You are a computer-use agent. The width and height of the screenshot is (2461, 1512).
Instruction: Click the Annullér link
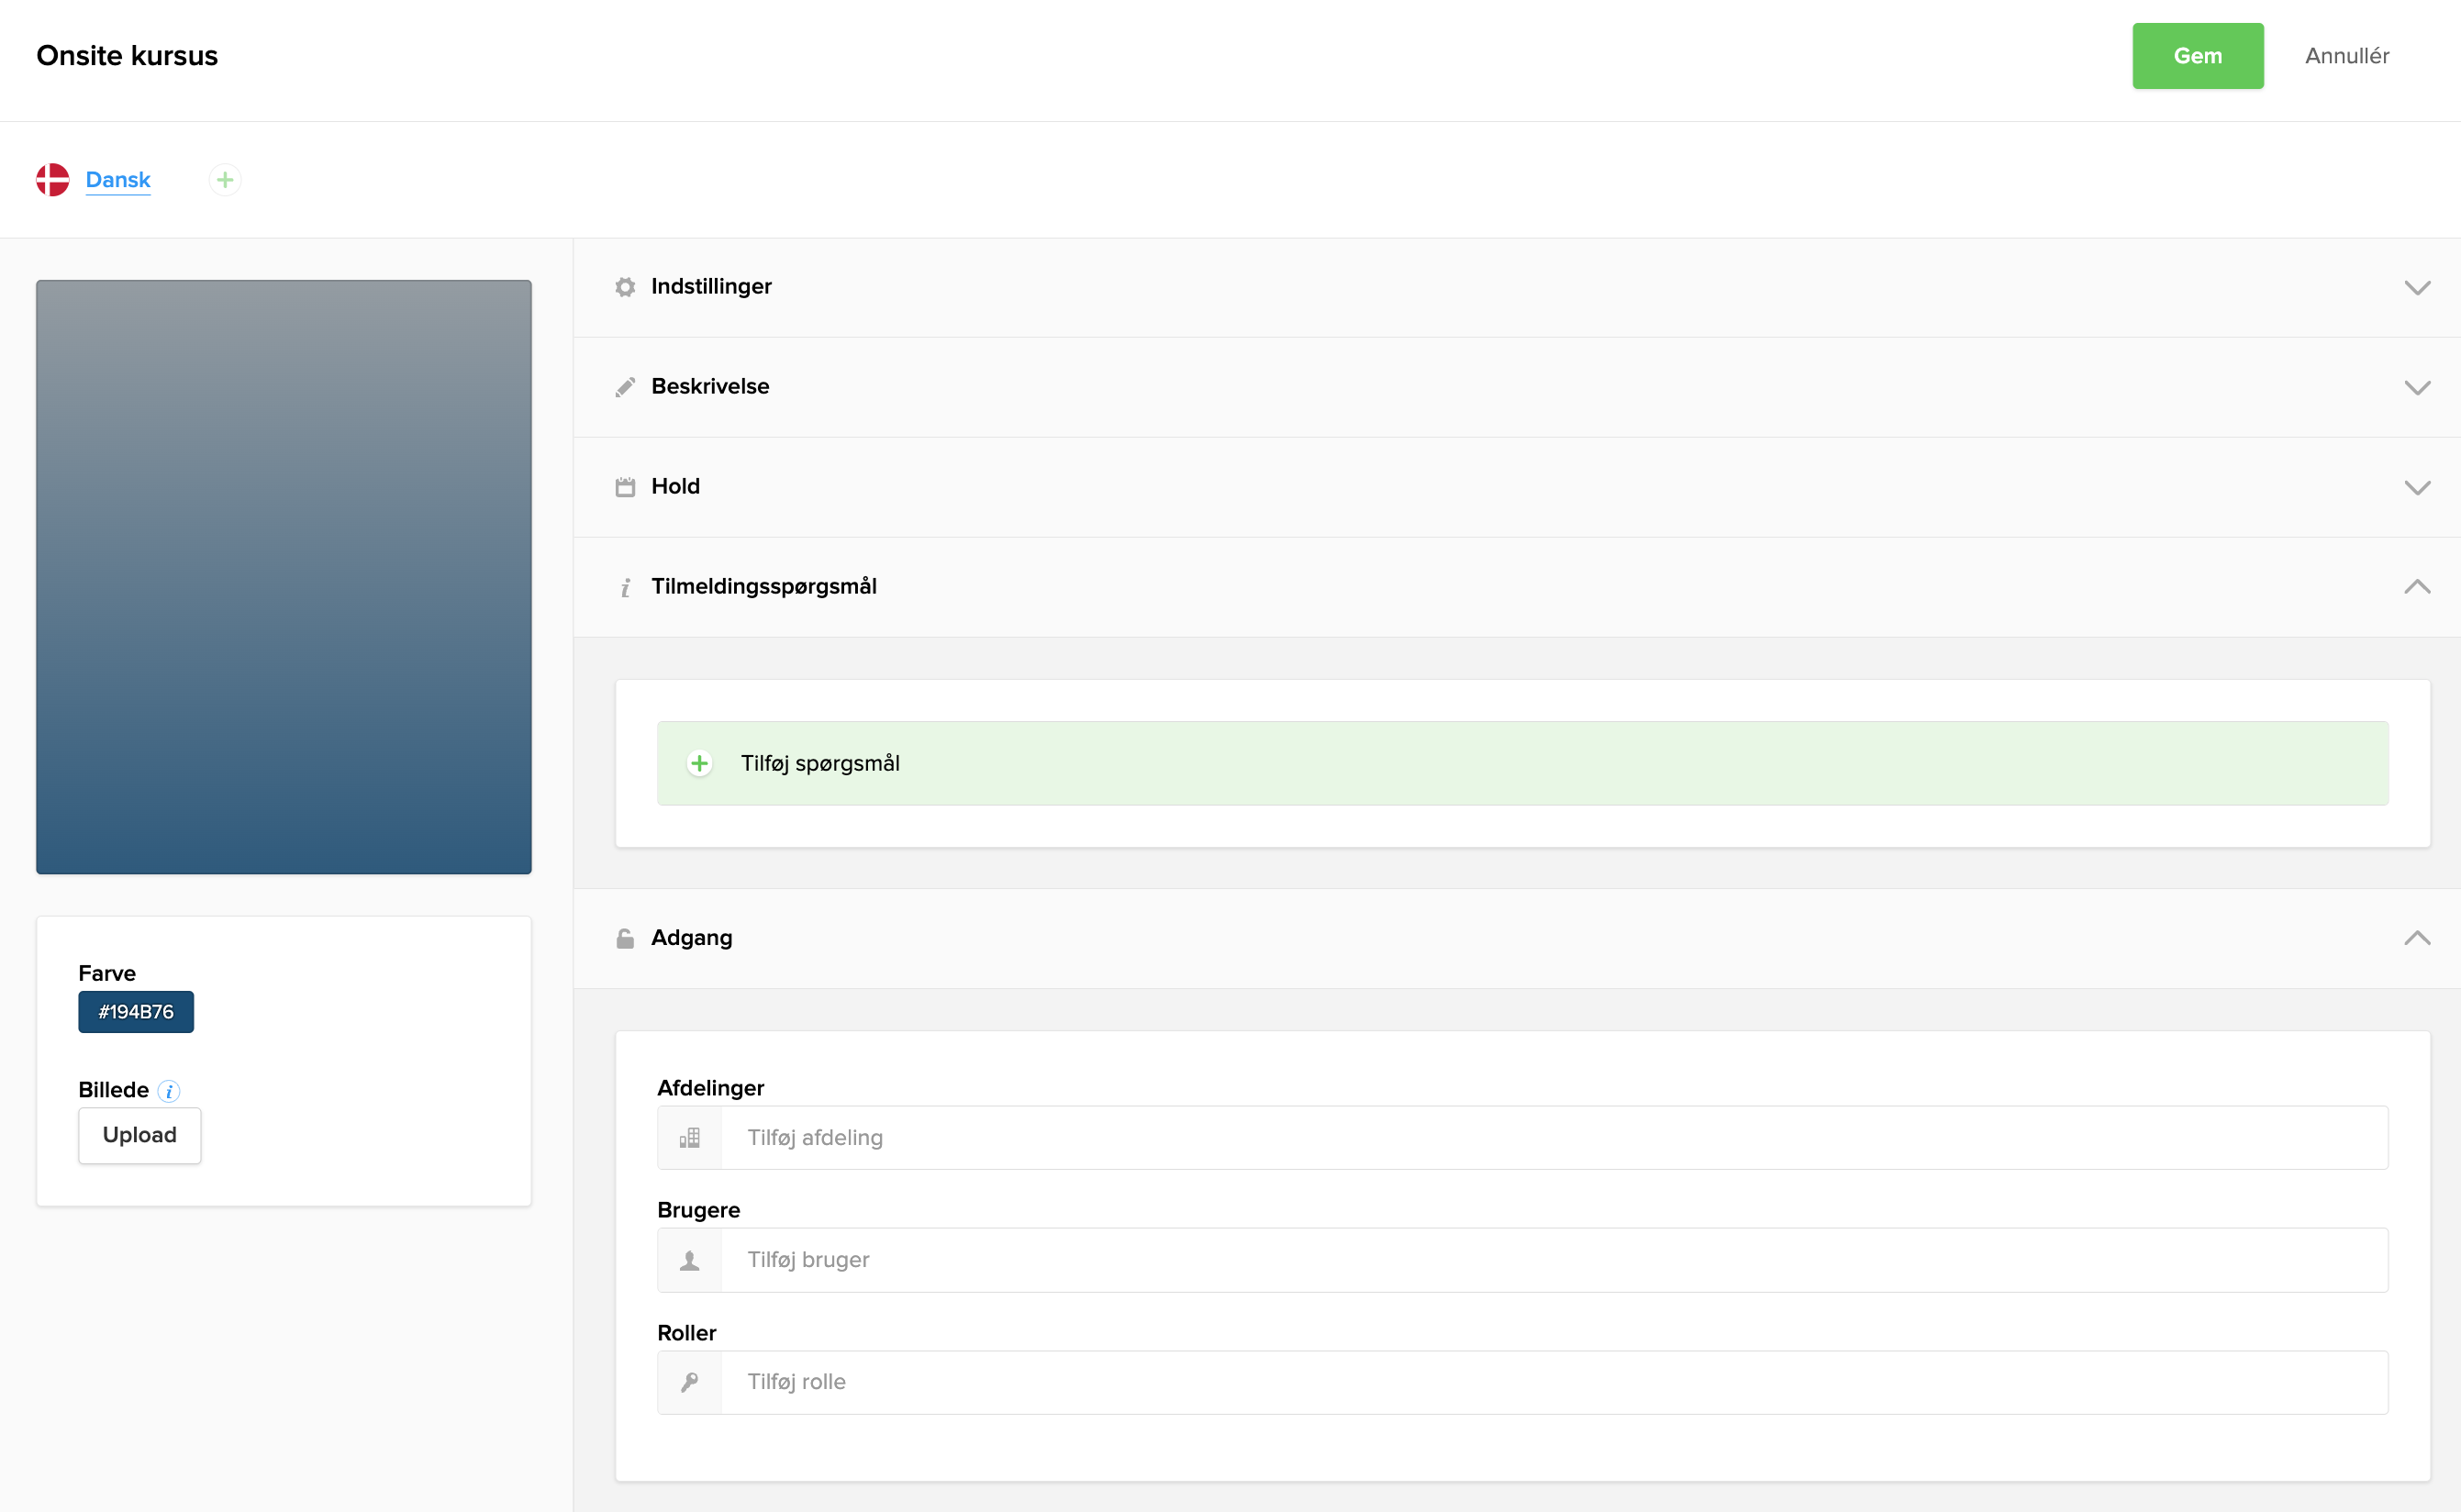tap(2346, 56)
